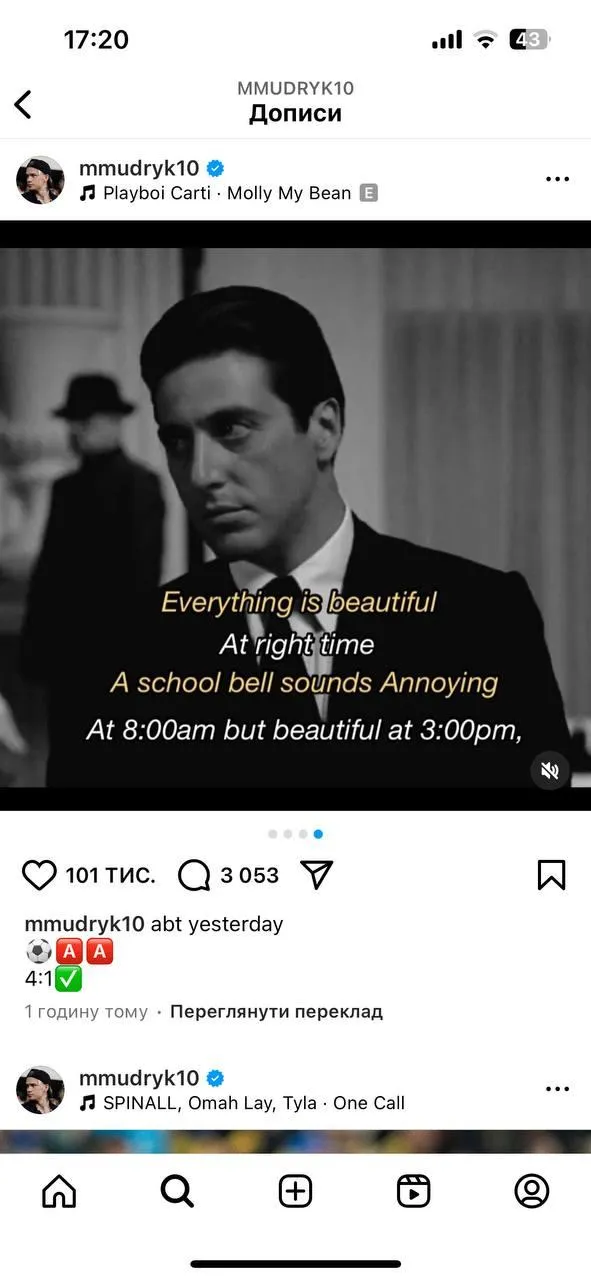Open comments via speech bubble icon

(x=194, y=875)
